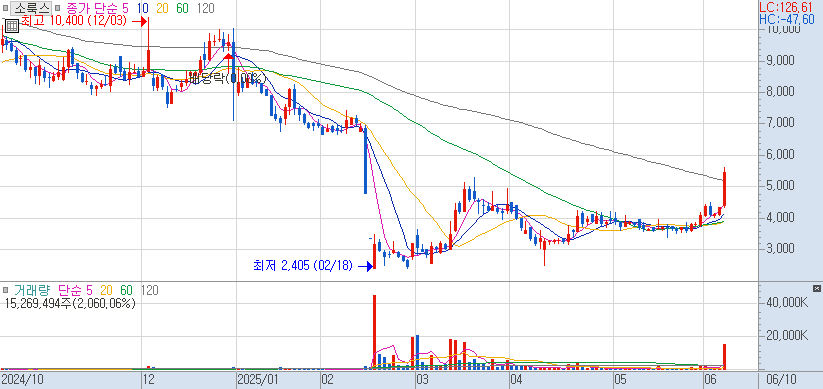This screenshot has height=389, width=823.
Task: Toggle the square marker before 종가 단순
Action: point(58,8)
